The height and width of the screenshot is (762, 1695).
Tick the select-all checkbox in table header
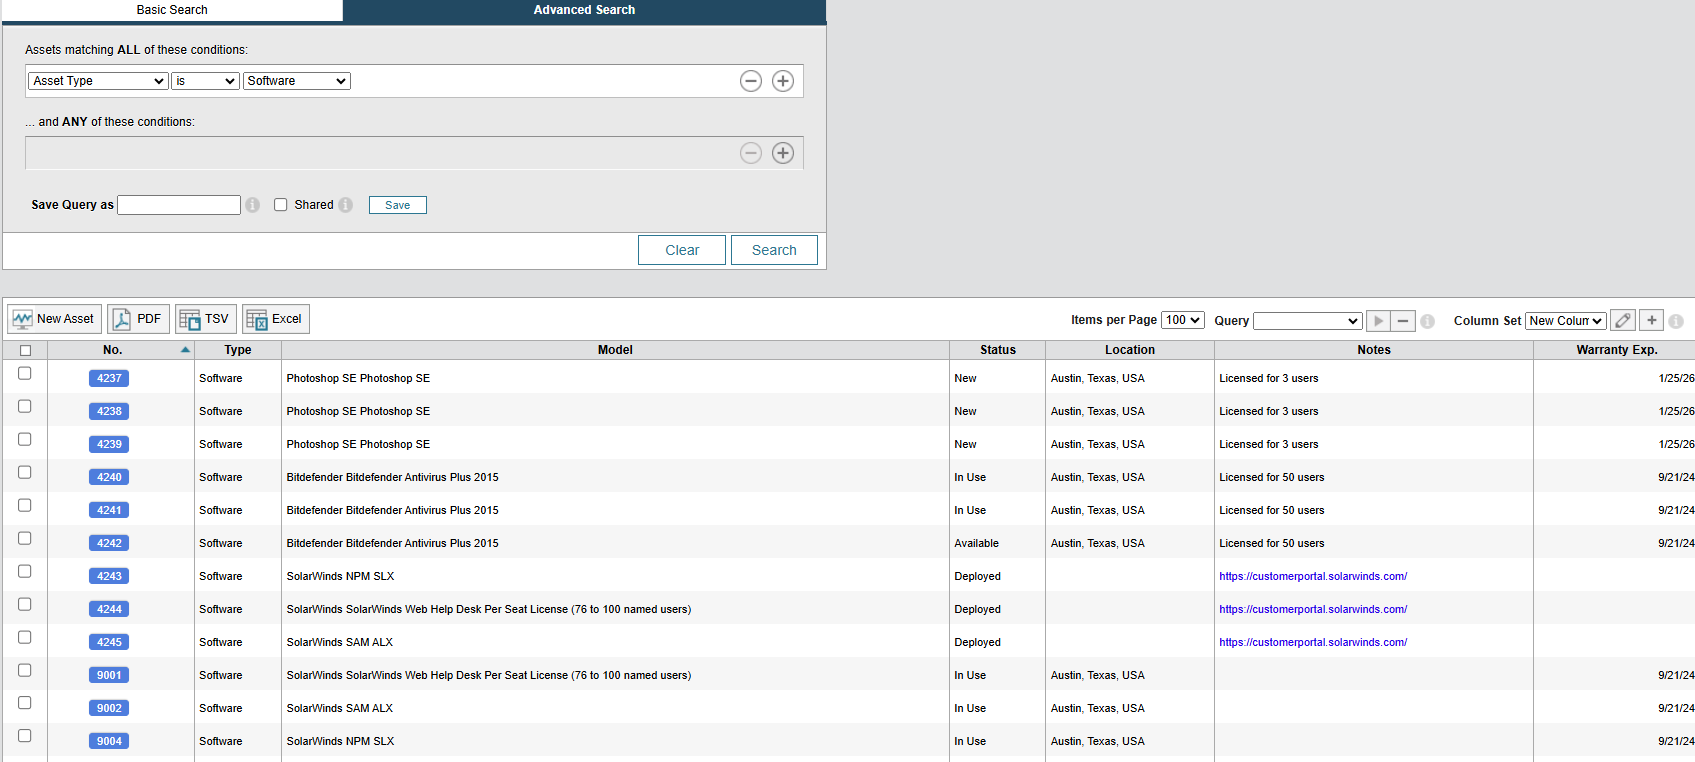tap(25, 351)
